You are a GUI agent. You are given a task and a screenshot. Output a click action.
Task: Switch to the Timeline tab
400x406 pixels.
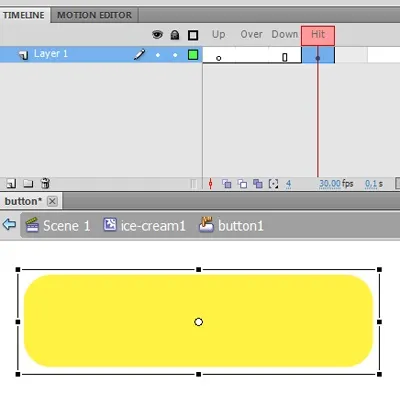coord(24,15)
